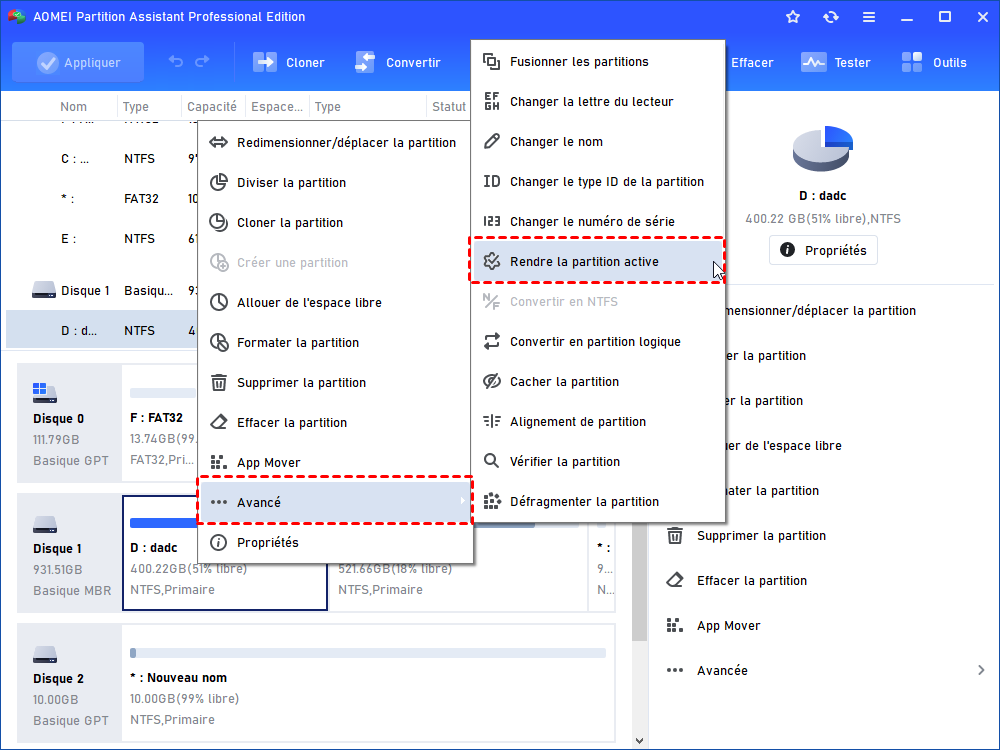Click the Espace... column header
1000x750 pixels.
click(x=277, y=107)
